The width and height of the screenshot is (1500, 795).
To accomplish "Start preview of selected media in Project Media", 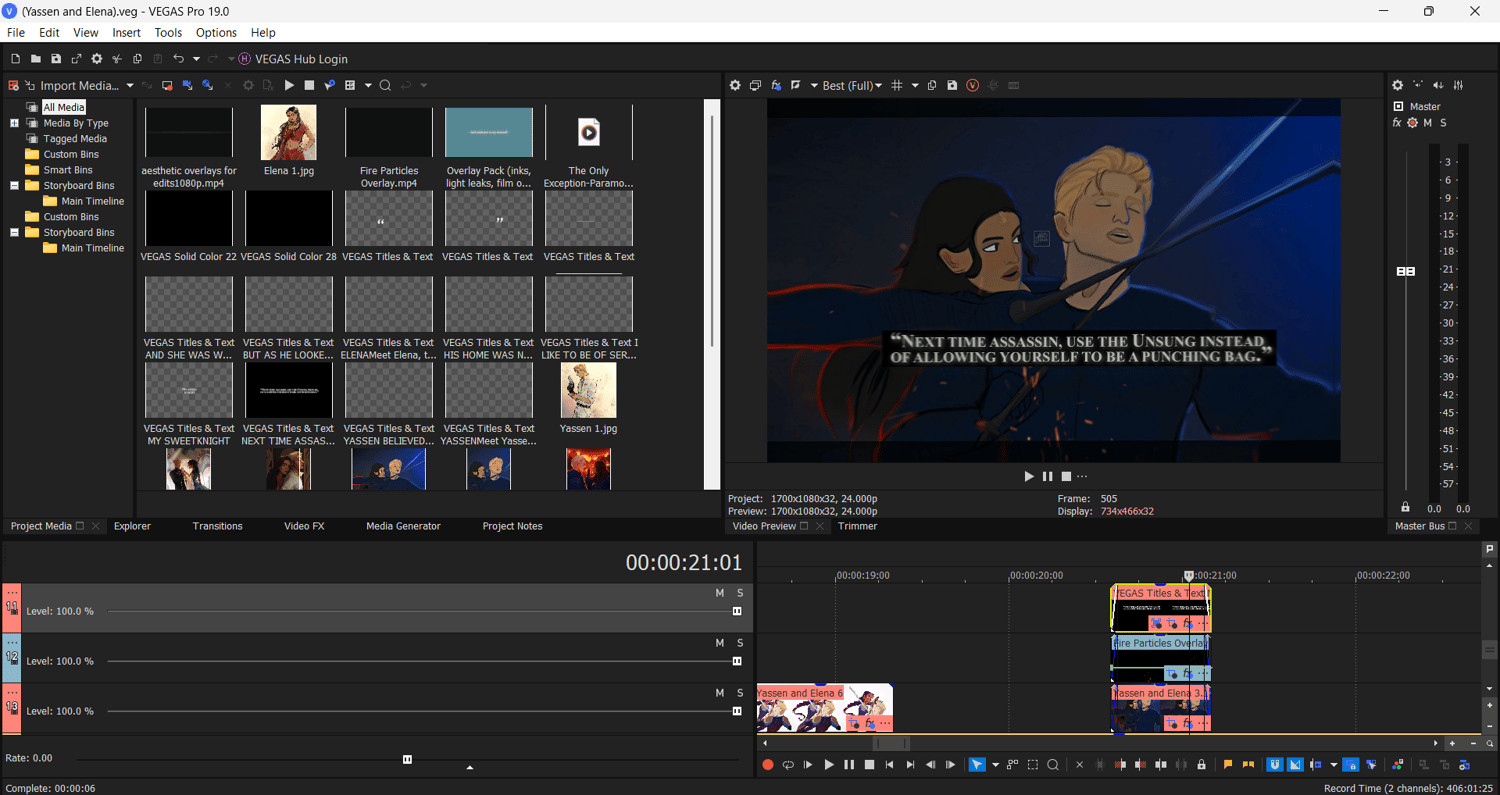I will point(289,86).
